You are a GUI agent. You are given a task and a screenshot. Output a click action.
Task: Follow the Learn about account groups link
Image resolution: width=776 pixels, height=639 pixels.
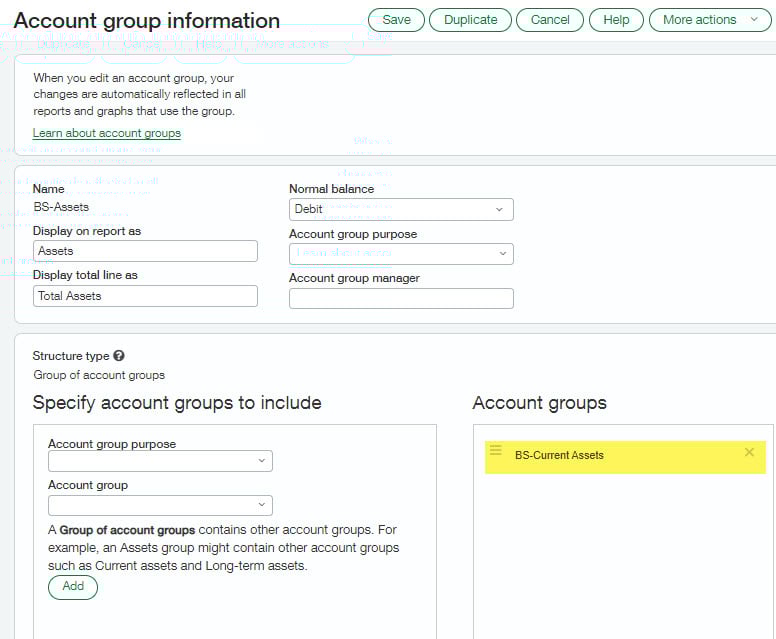point(107,133)
